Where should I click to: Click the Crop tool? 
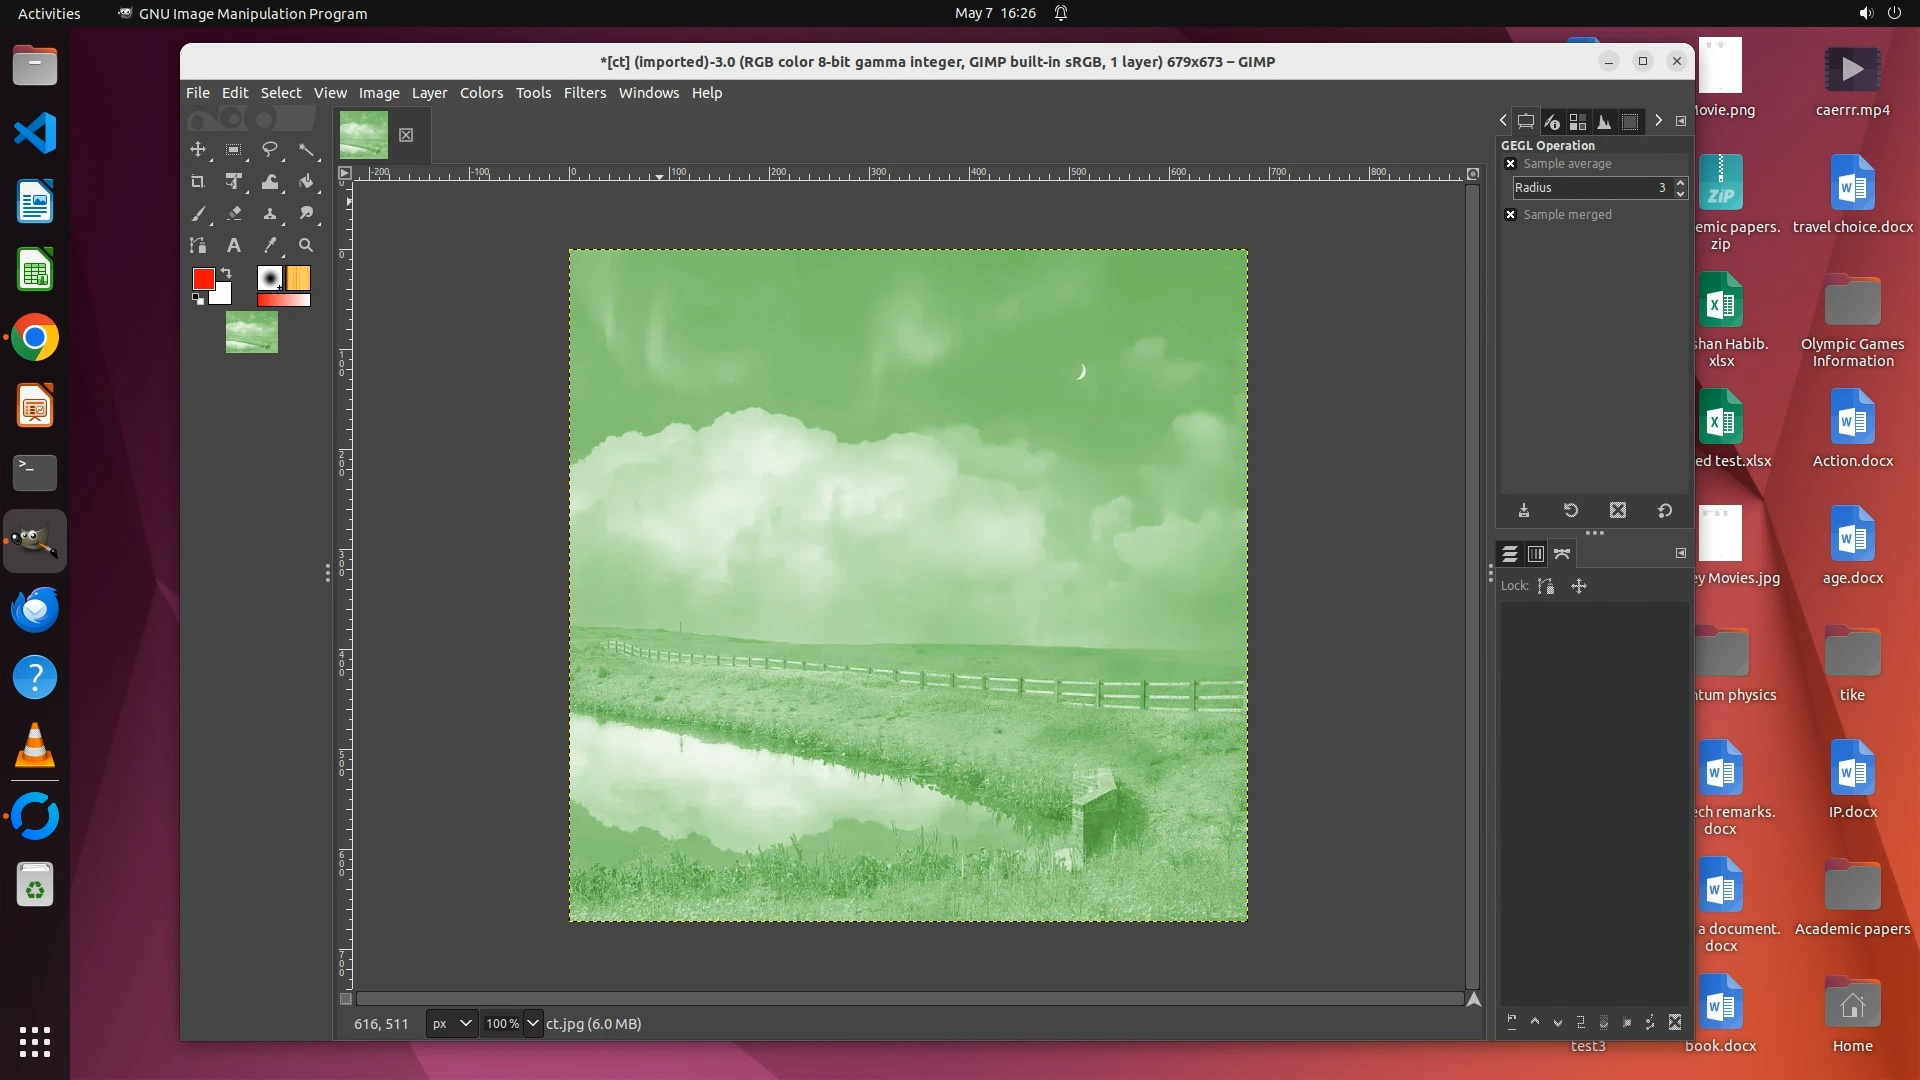coord(198,182)
